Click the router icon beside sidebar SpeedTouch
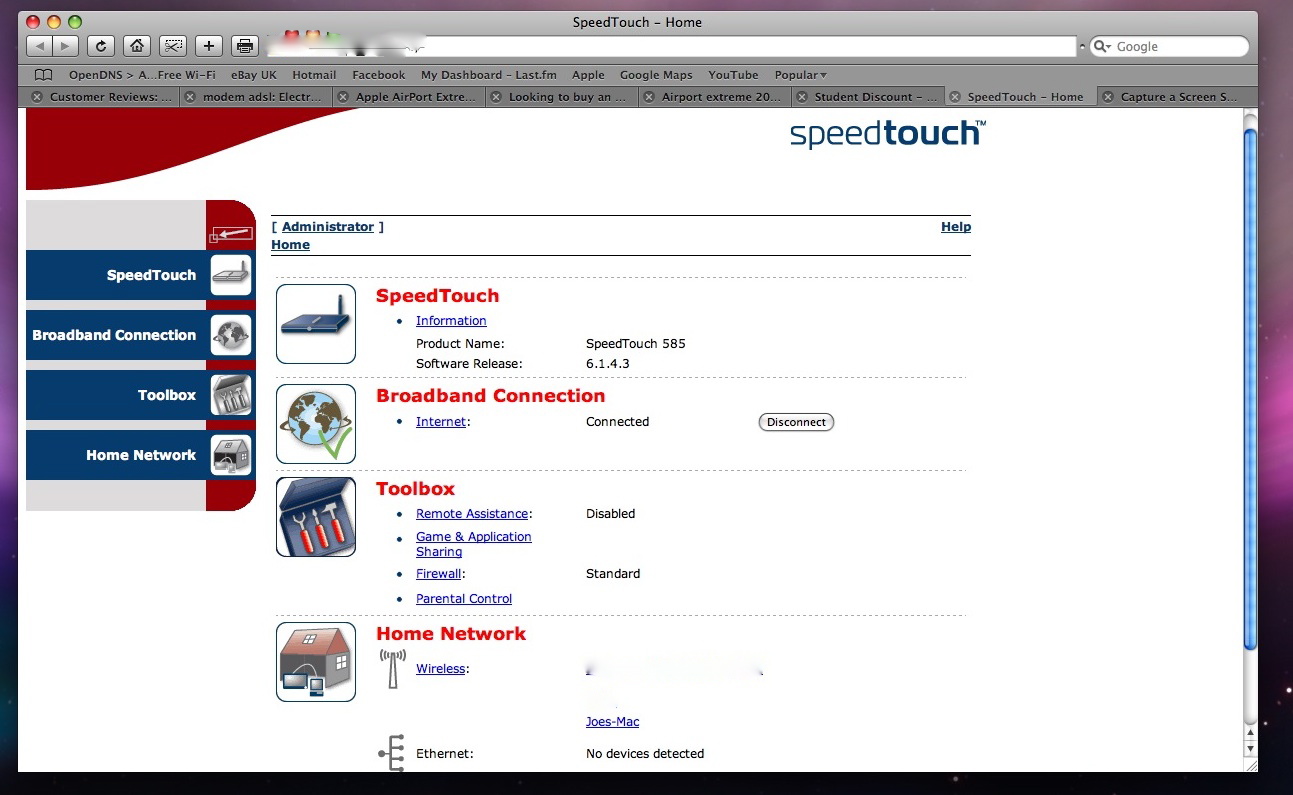 231,275
